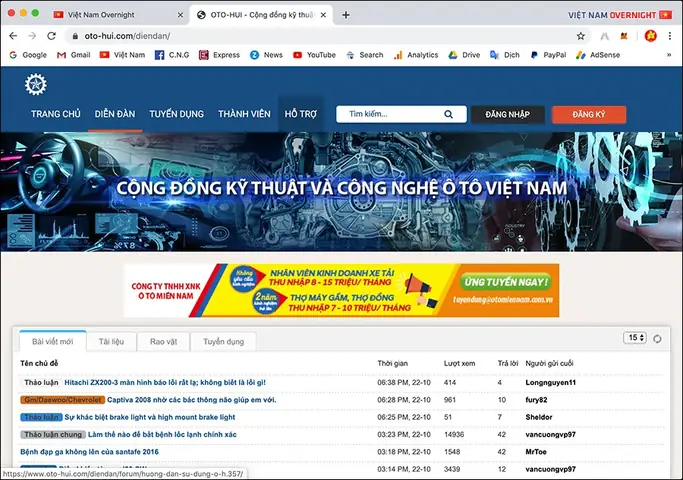683x480 pixels.
Task: Close the Việt Nam Overnight tab
Action: pos(180,15)
